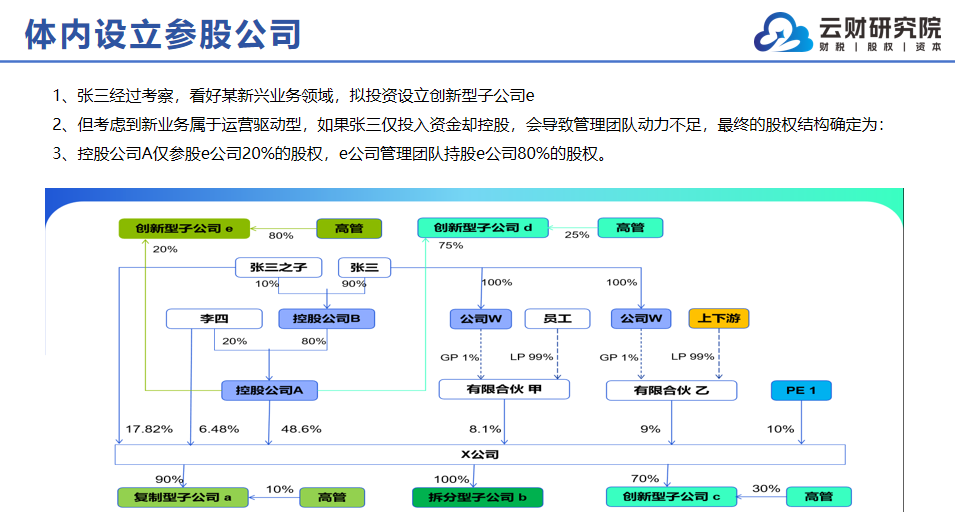Select the 复制型子公司 a box
Image resolution: width=955 pixels, height=512 pixels.
point(183,497)
